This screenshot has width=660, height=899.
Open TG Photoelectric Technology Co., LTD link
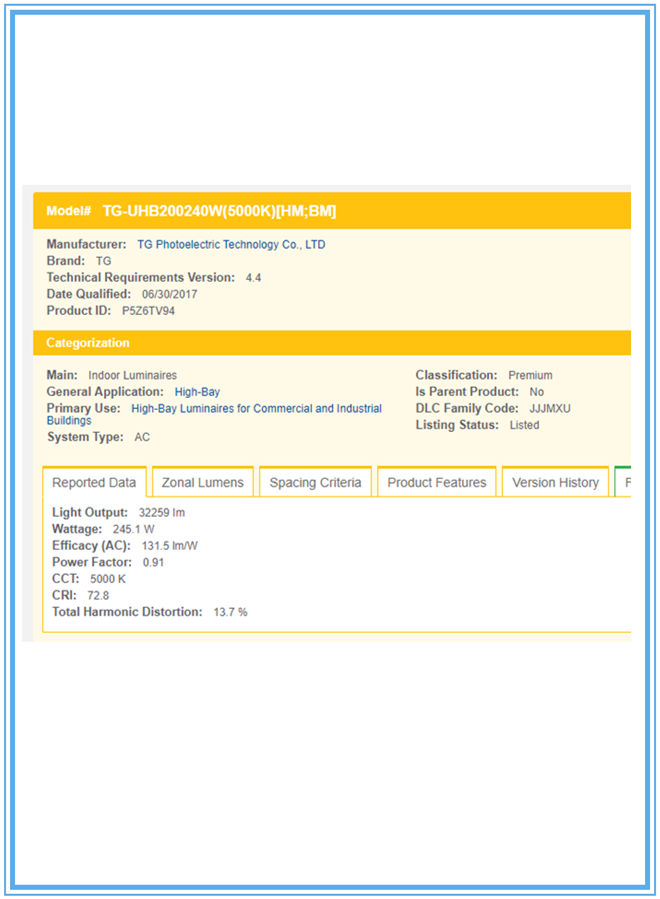231,244
